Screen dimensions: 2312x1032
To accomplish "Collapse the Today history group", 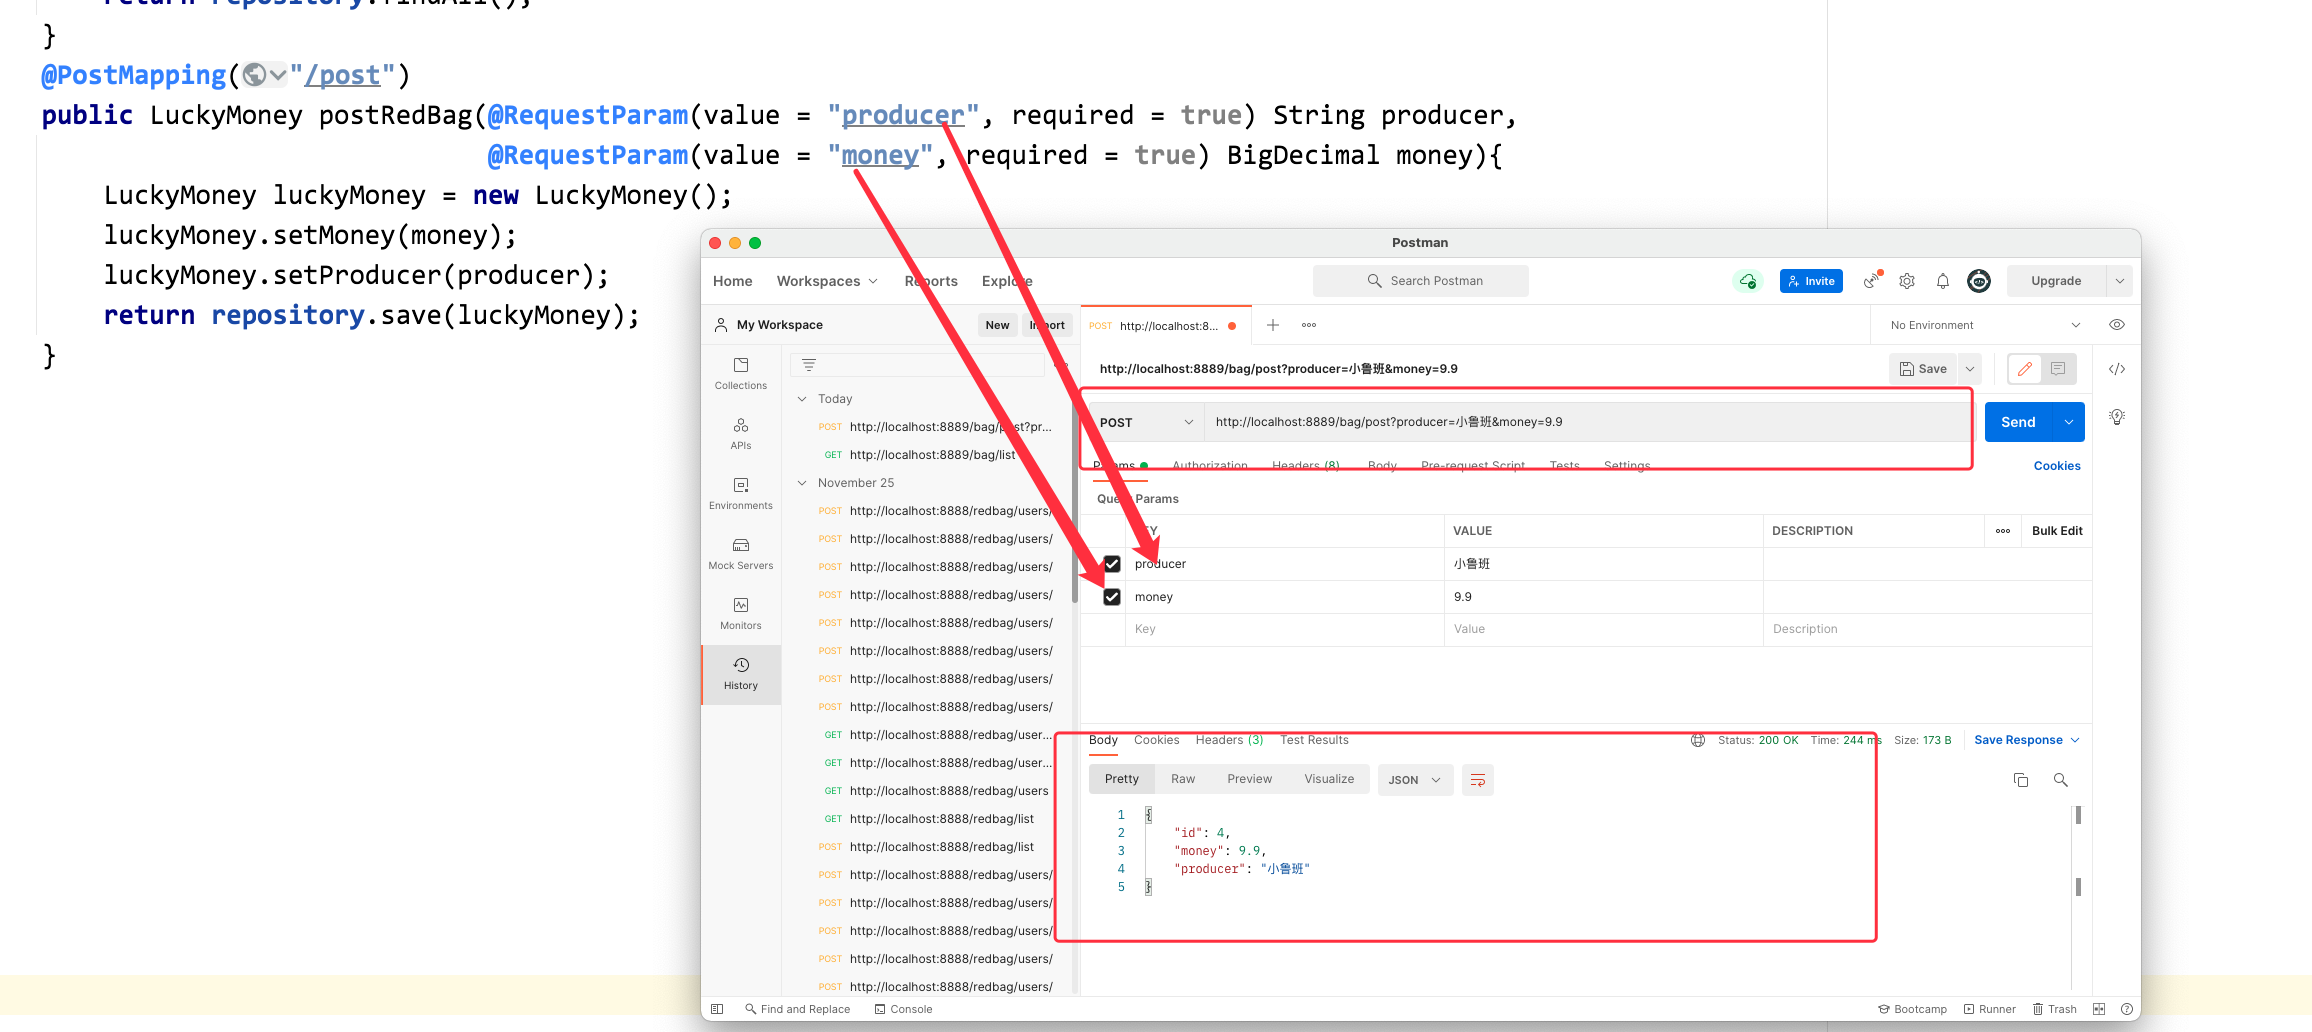I will tap(801, 399).
